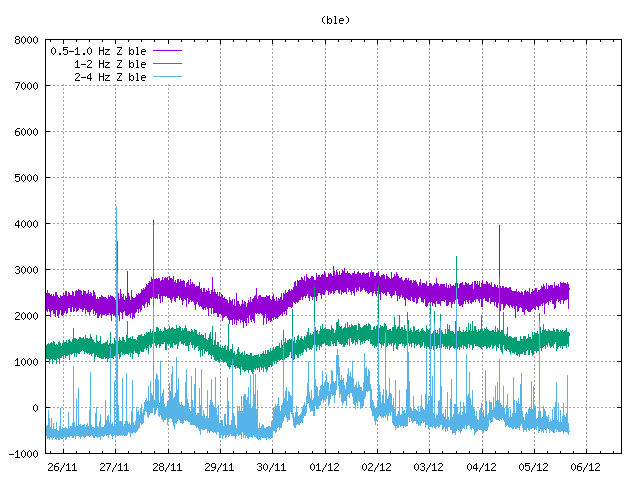Click the tall spike peak just before 28/11

pos(153,223)
